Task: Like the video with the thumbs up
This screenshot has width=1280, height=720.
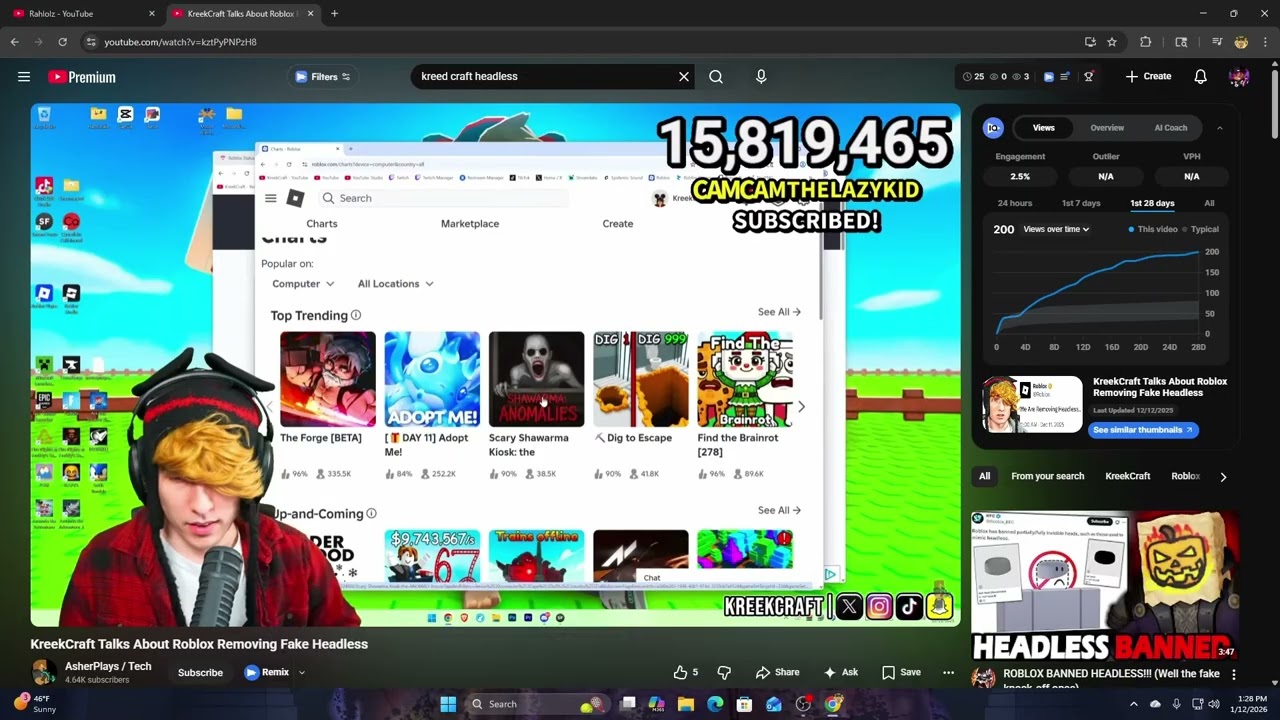Action: tap(686, 672)
